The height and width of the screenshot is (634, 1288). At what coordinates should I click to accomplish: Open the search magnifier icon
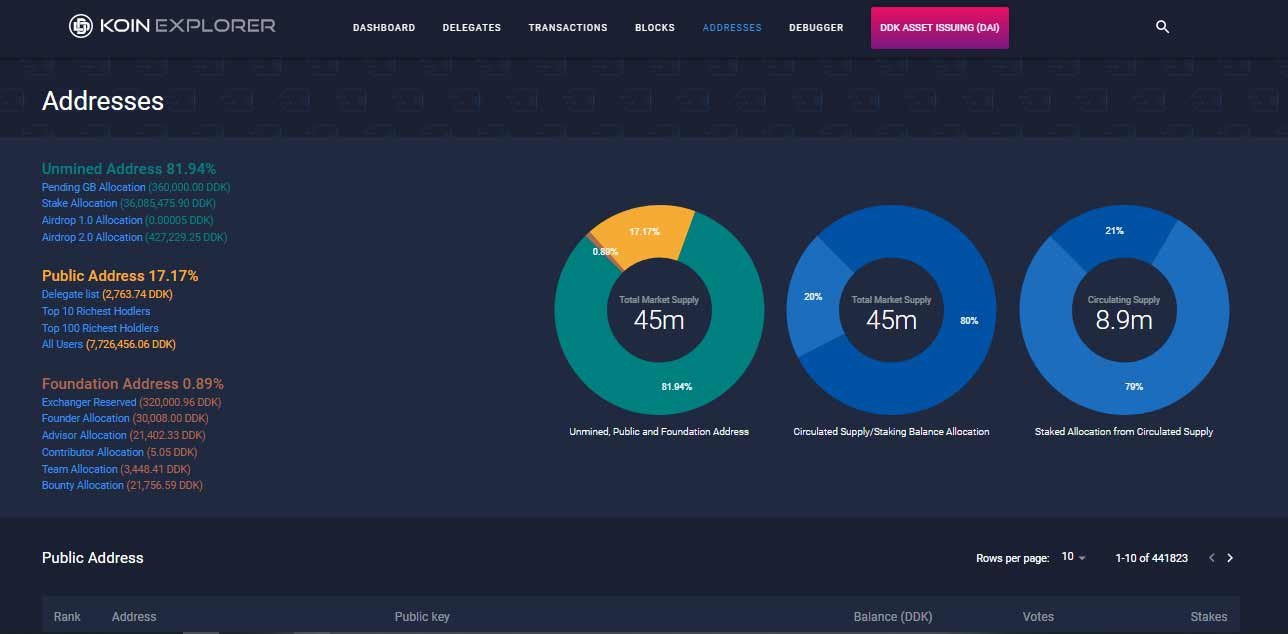point(1162,27)
